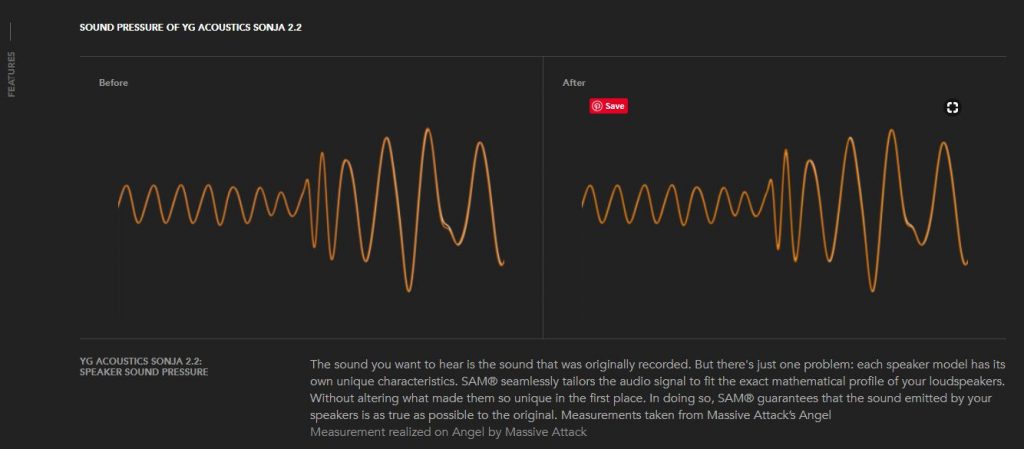Click the end point of the After waveform
Screen dimensions: 1024x449
click(967, 262)
